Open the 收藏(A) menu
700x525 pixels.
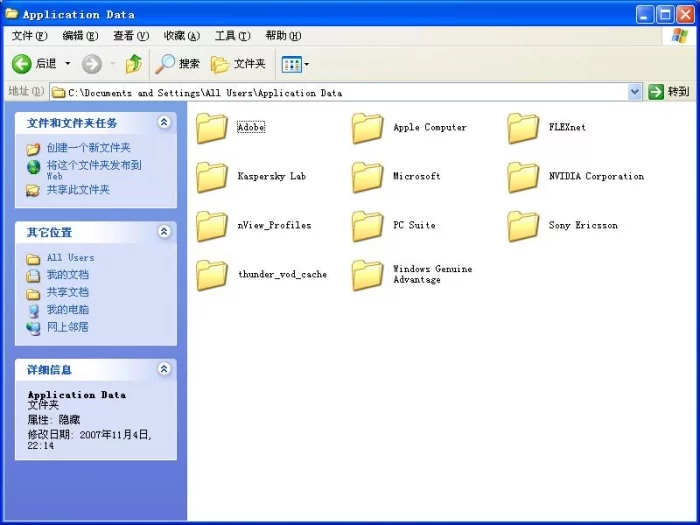pos(182,36)
